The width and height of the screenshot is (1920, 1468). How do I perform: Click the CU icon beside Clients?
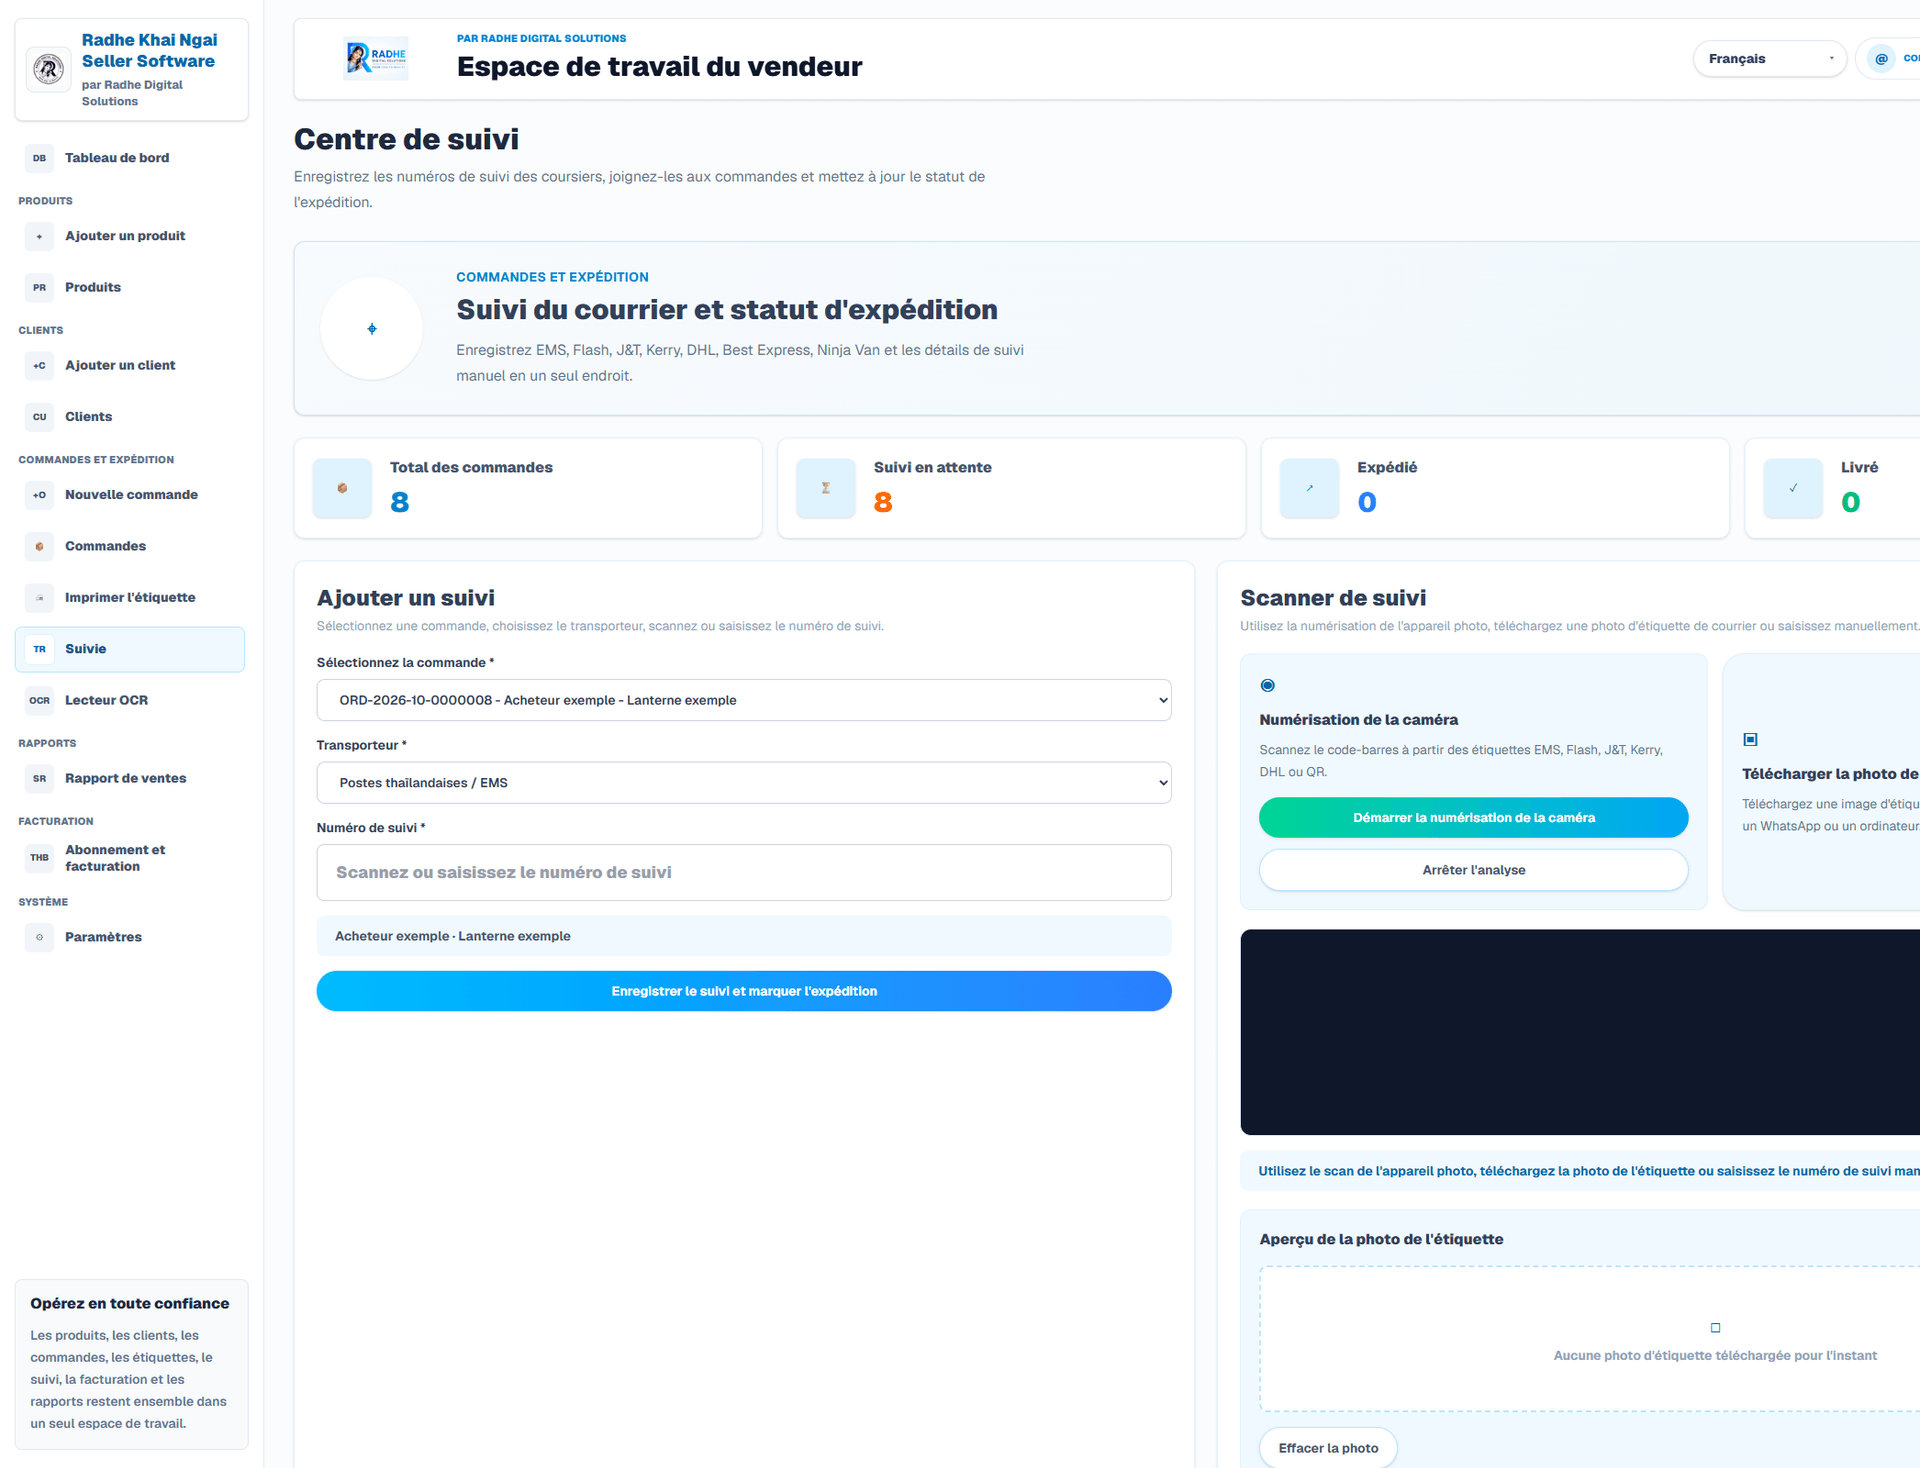(x=39, y=417)
